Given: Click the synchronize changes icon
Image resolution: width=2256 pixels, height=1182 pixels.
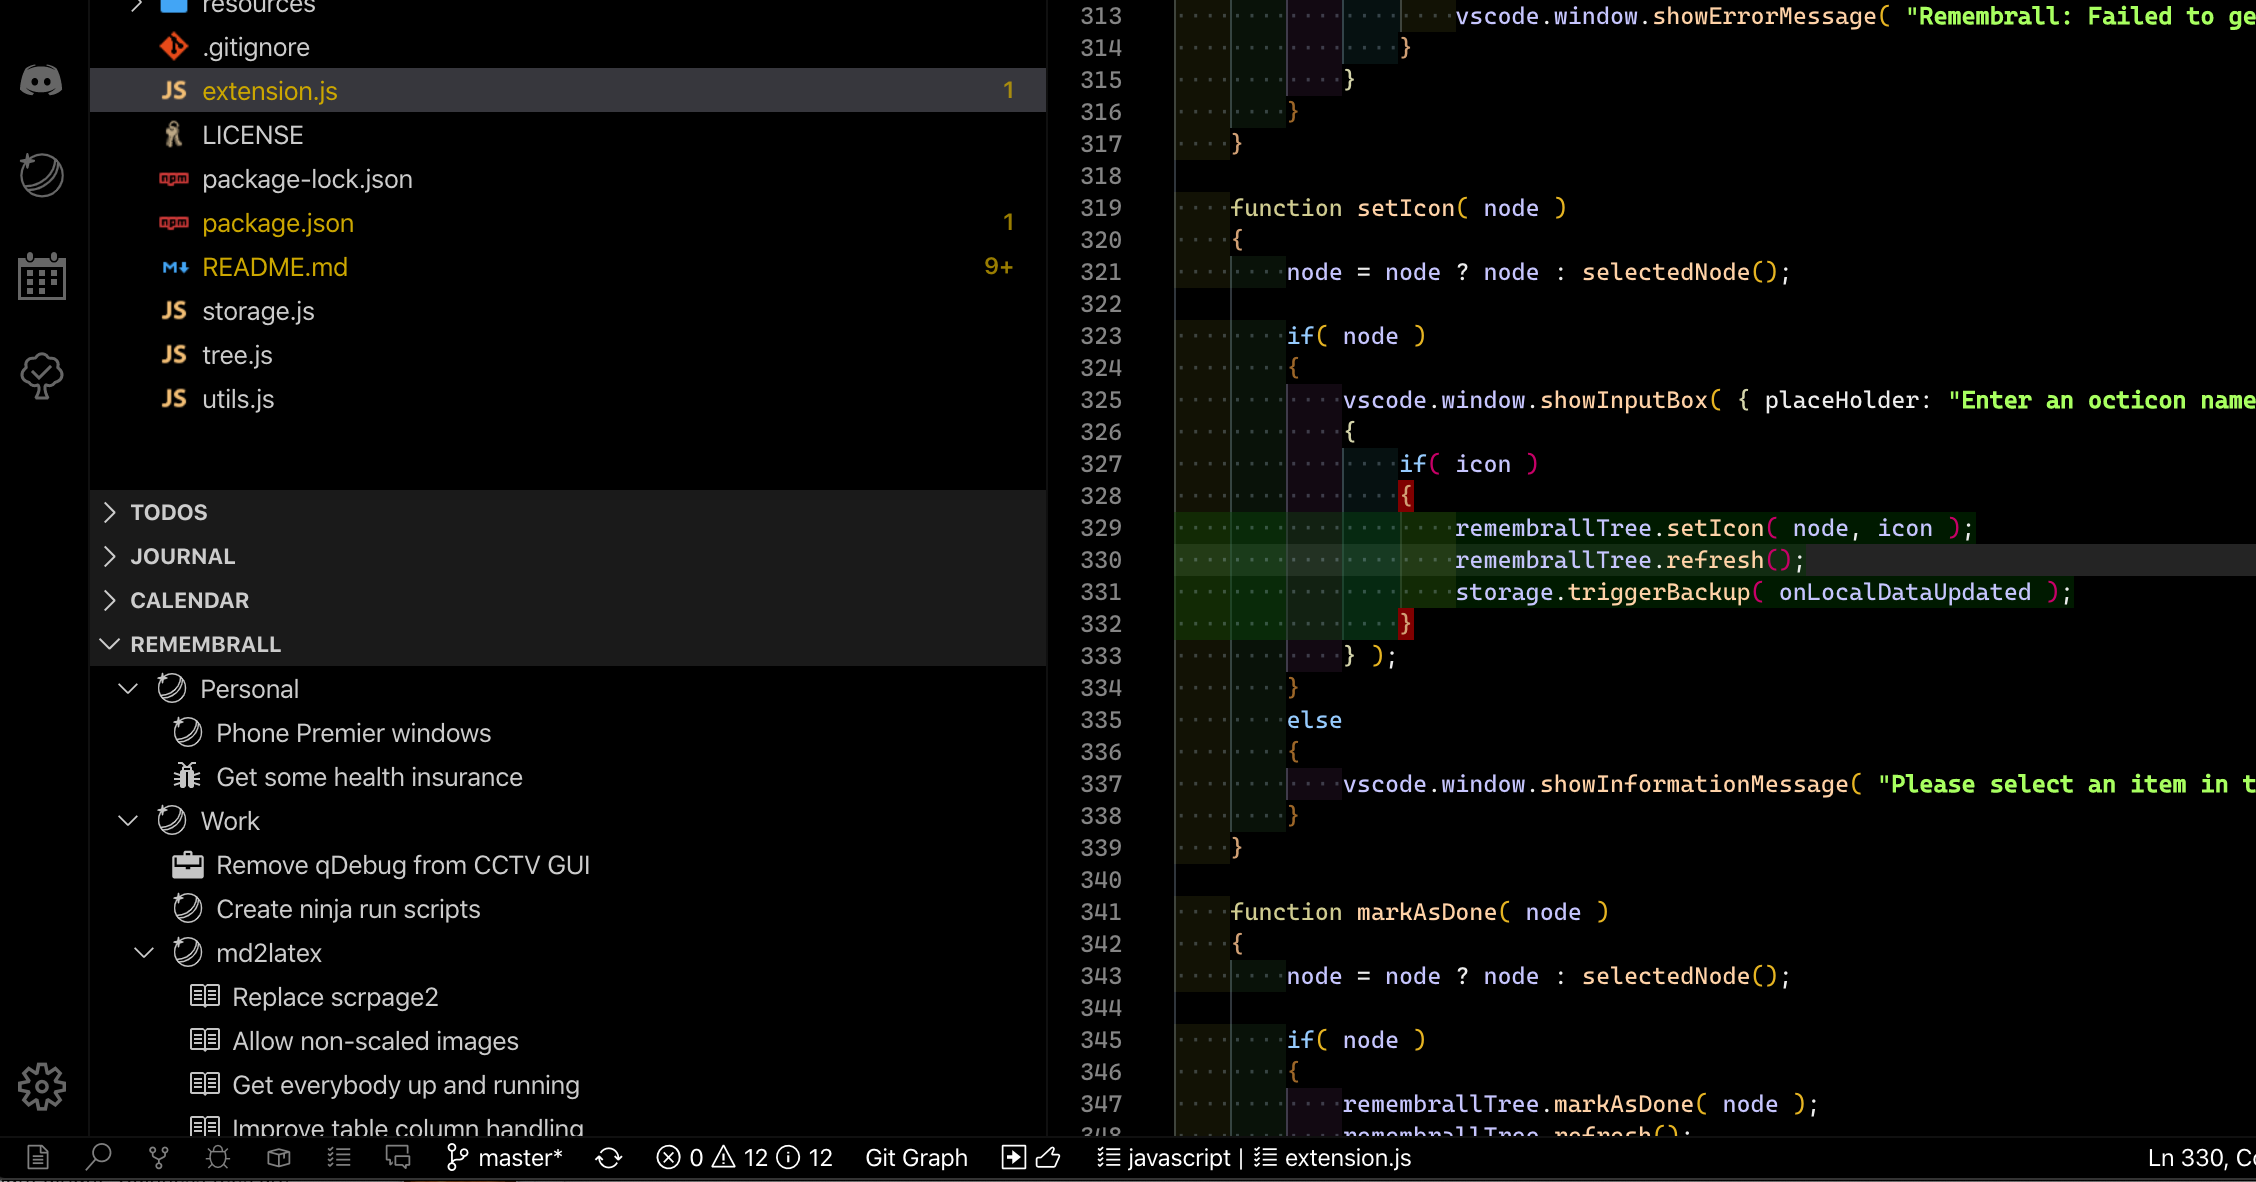Looking at the screenshot, I should coord(609,1158).
